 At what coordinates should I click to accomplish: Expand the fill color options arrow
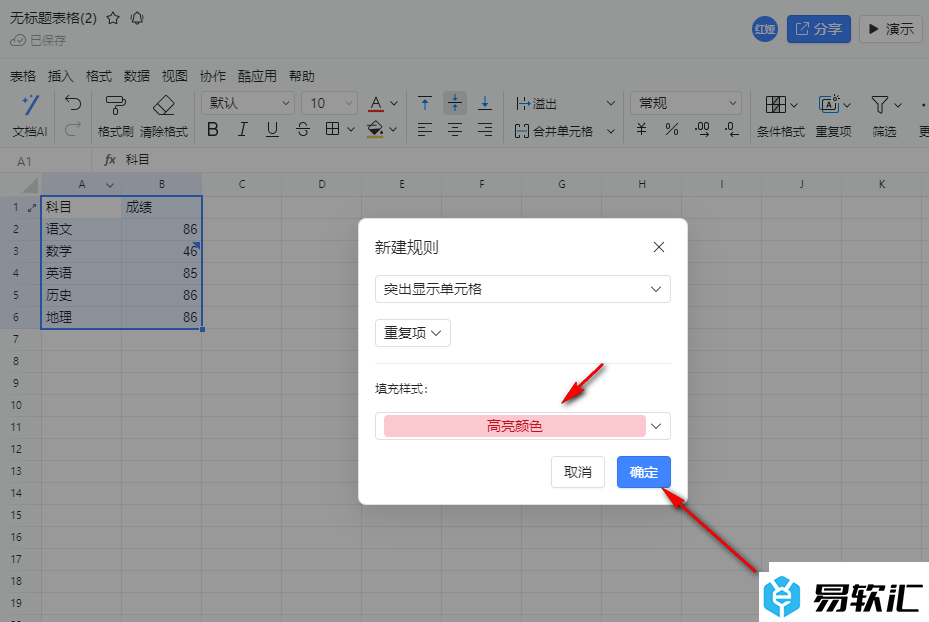393,129
